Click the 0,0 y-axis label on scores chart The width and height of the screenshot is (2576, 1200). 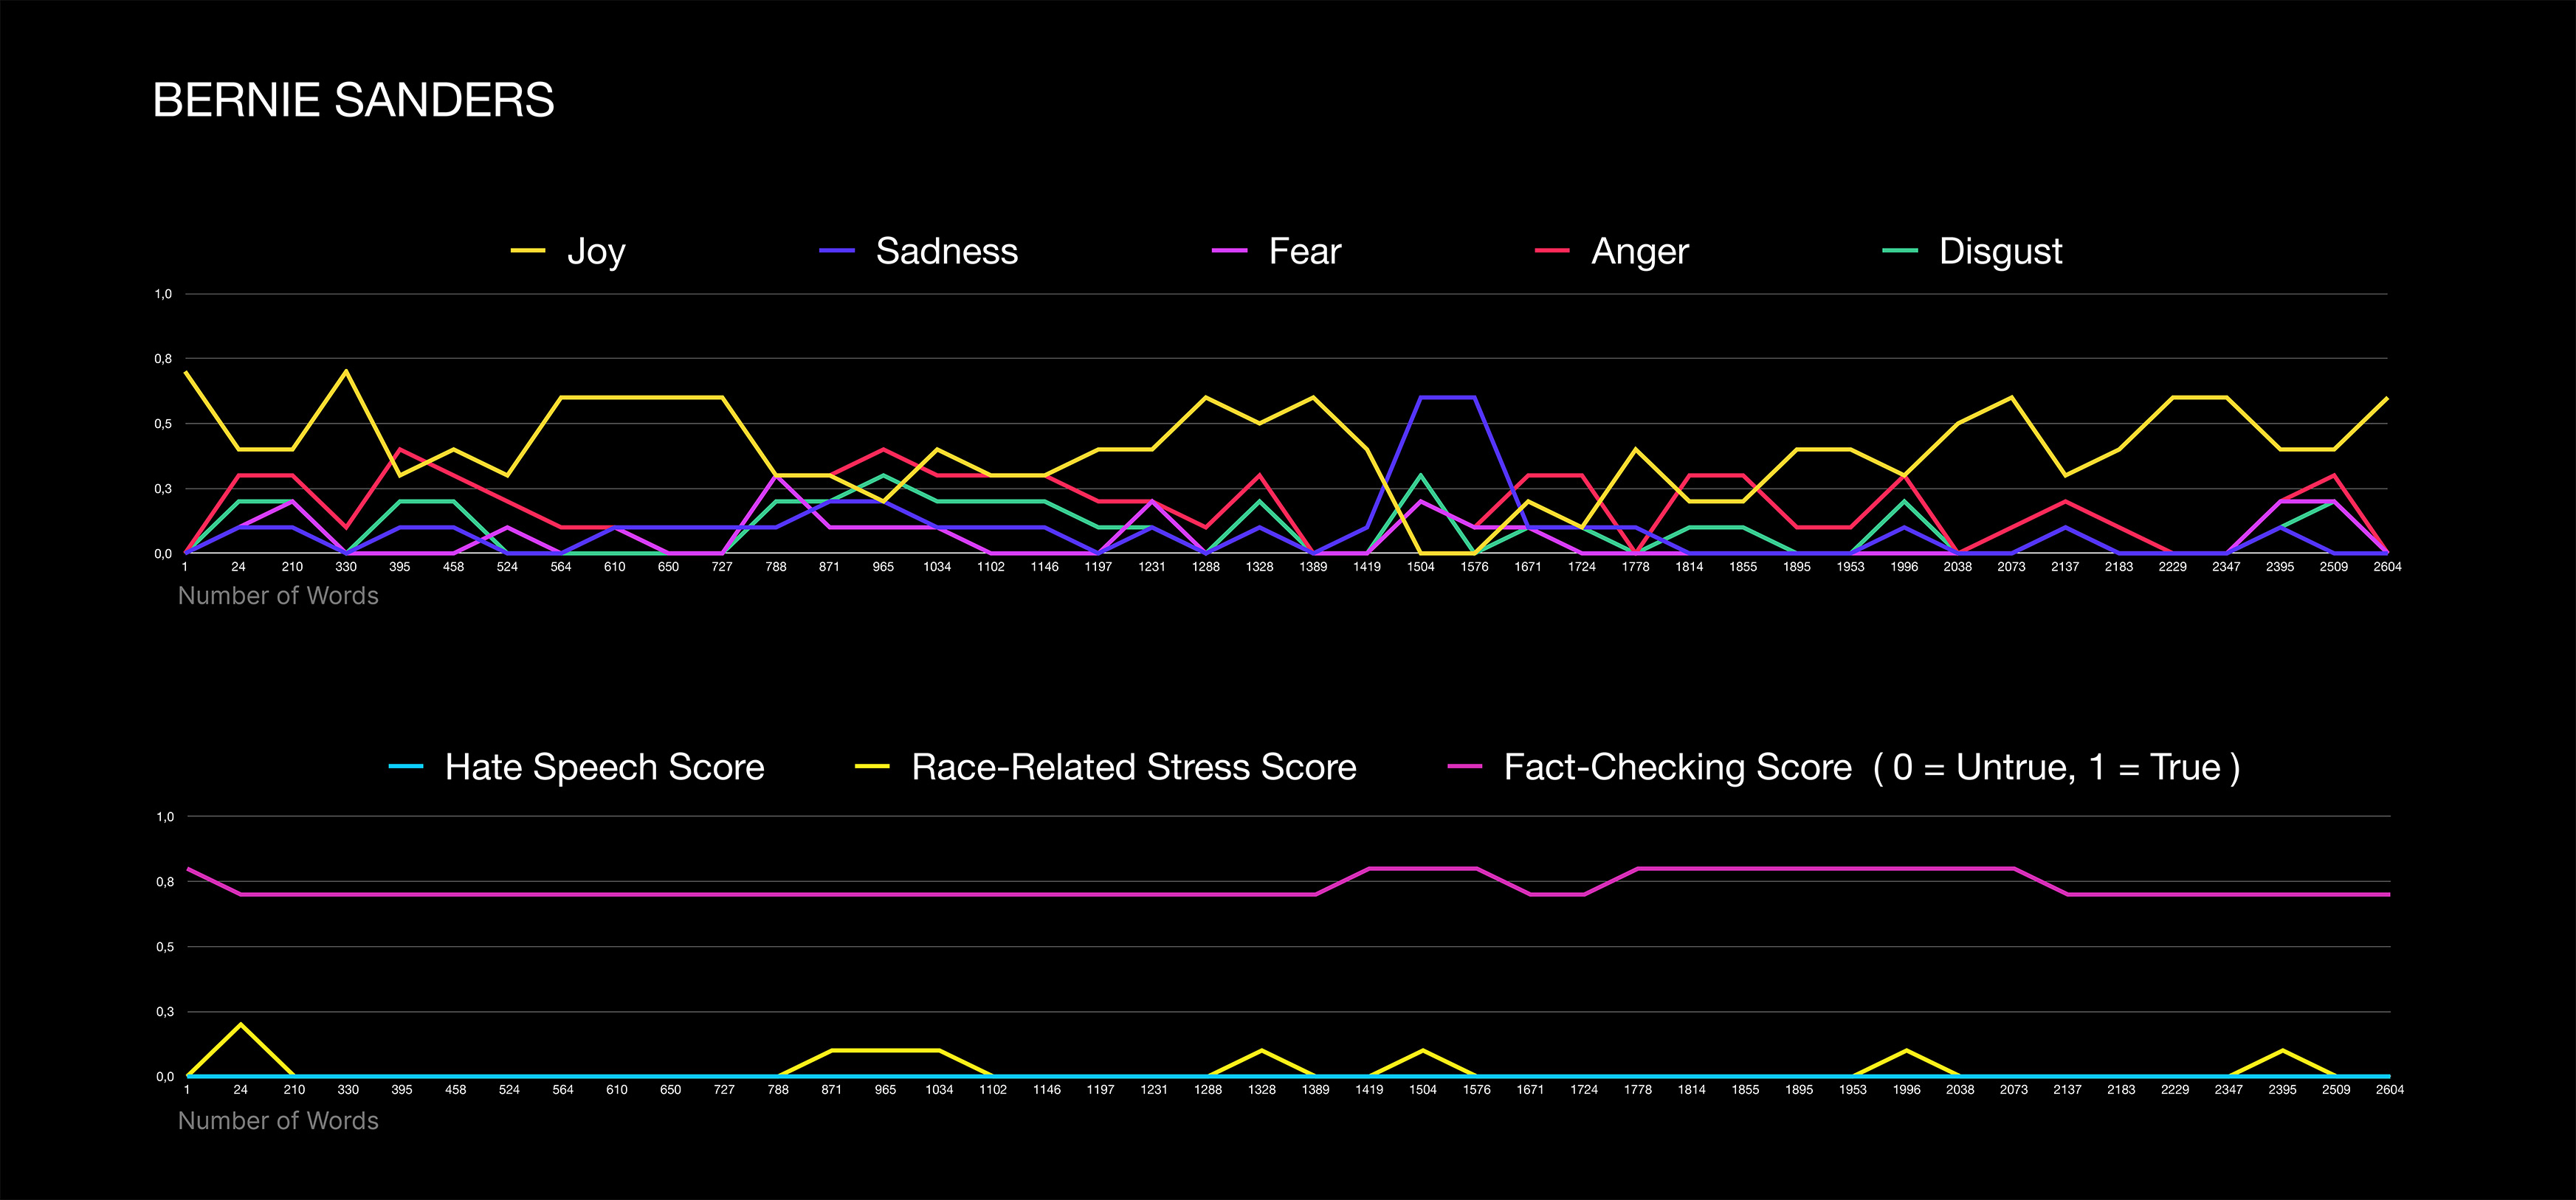coord(165,1077)
